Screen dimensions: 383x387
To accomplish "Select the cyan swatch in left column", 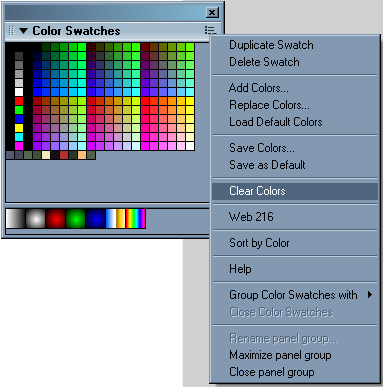I will pos(19,137).
